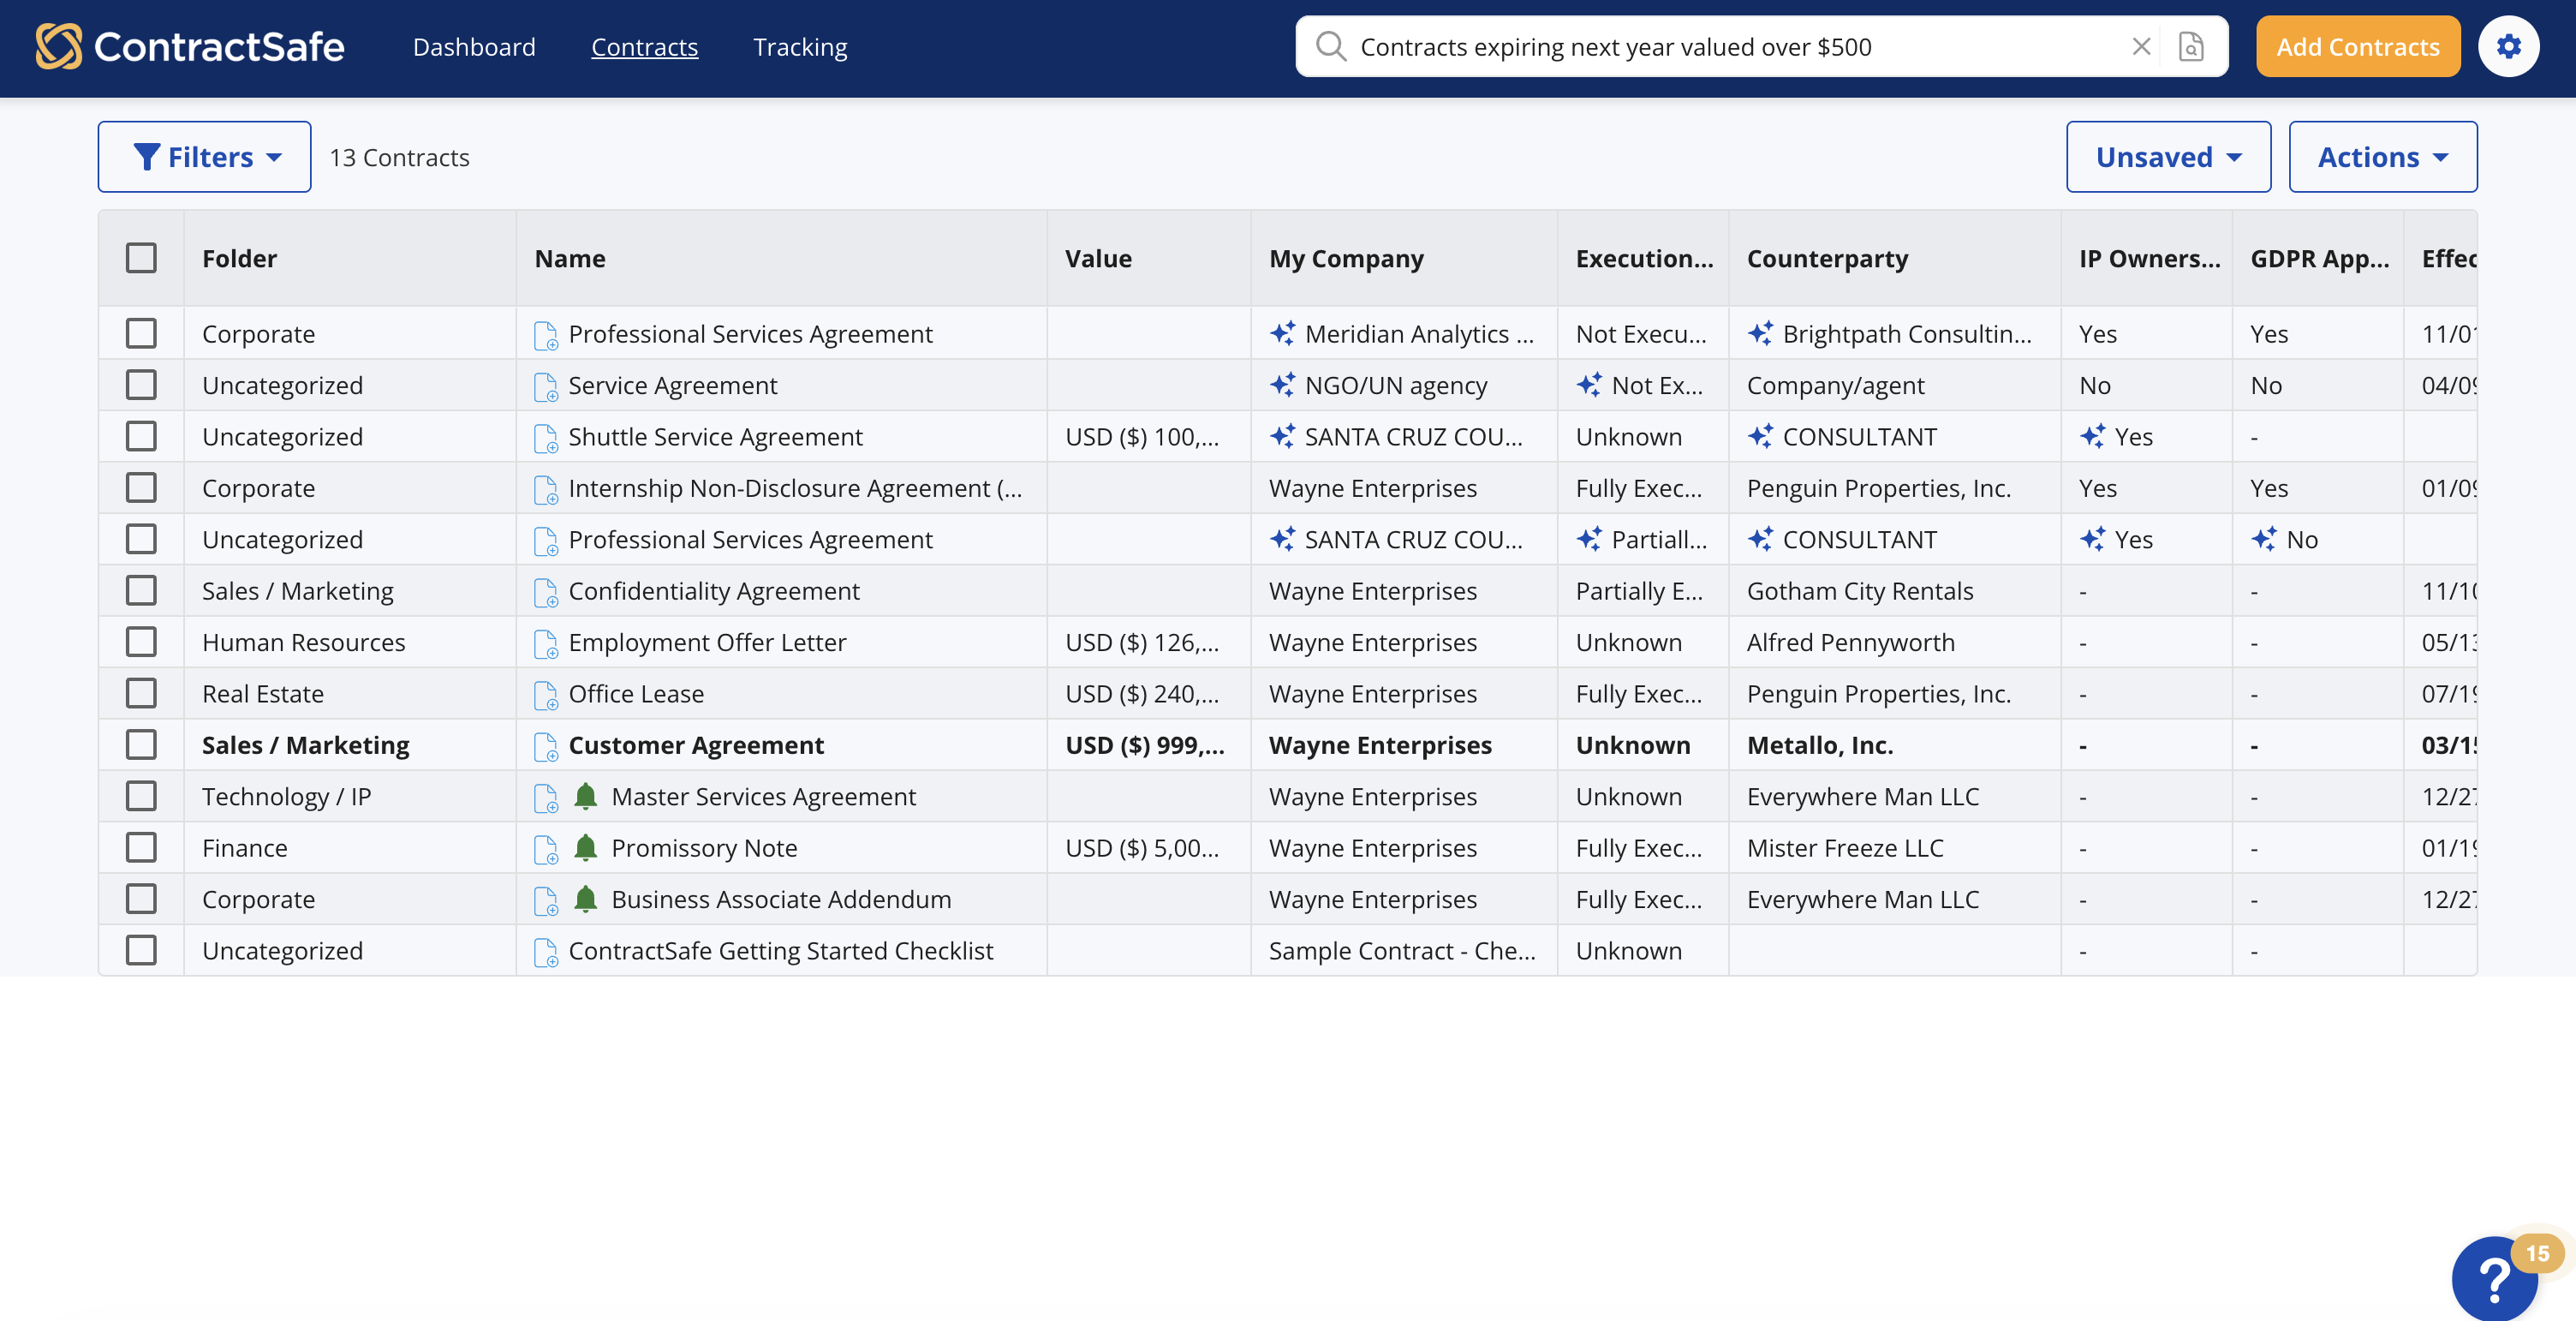Click bell icon on Business Associate Addendum
The width and height of the screenshot is (2576, 1321).
(x=586, y=899)
